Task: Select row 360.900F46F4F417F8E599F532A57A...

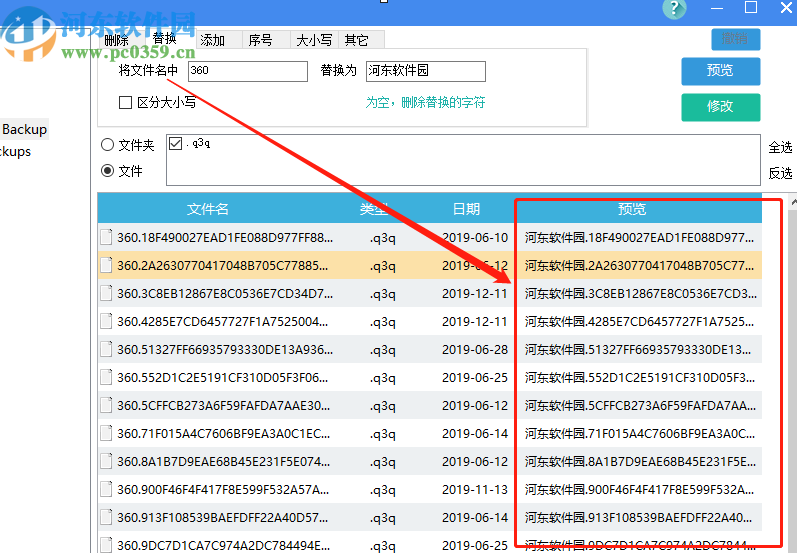Action: 430,488
